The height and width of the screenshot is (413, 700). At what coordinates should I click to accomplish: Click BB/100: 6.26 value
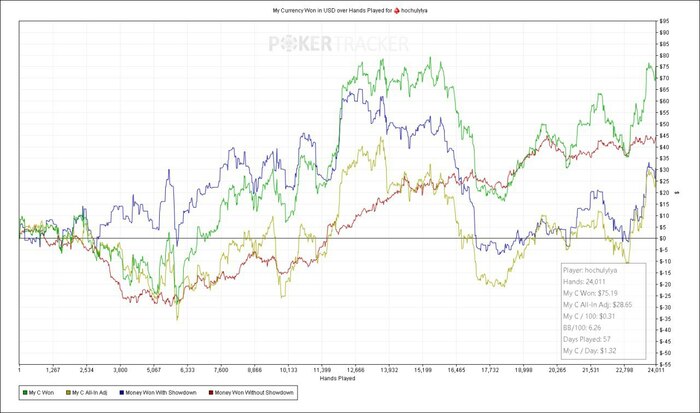click(582, 328)
